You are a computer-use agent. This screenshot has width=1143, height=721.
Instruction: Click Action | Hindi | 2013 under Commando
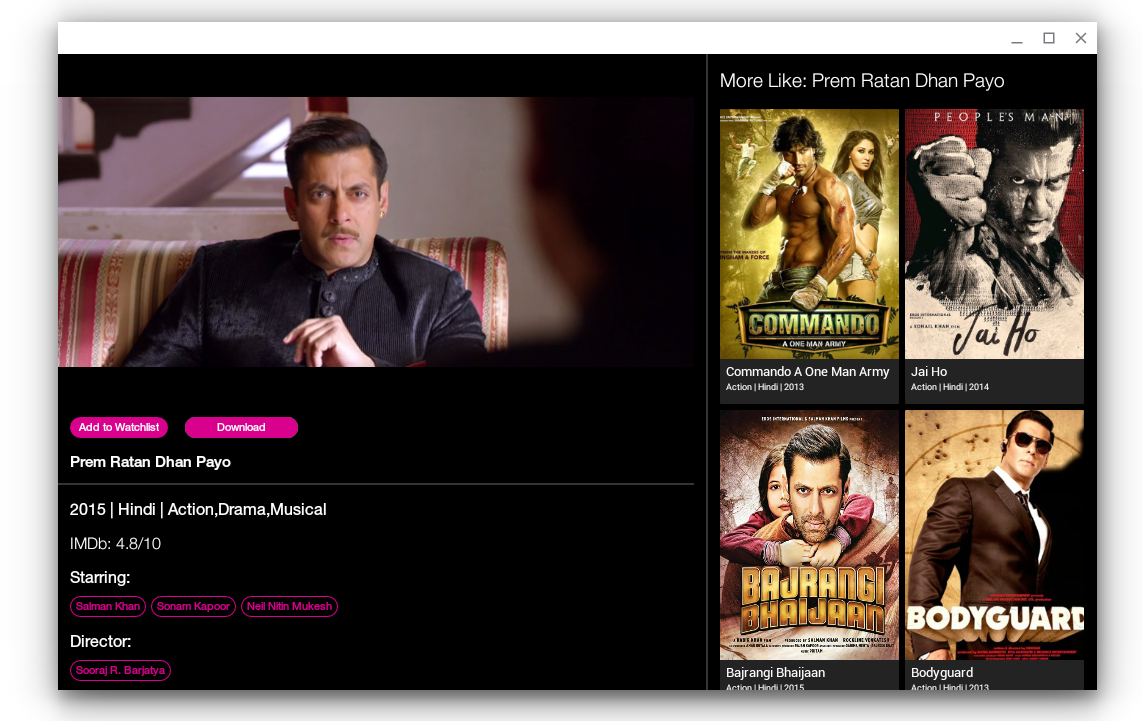765,387
